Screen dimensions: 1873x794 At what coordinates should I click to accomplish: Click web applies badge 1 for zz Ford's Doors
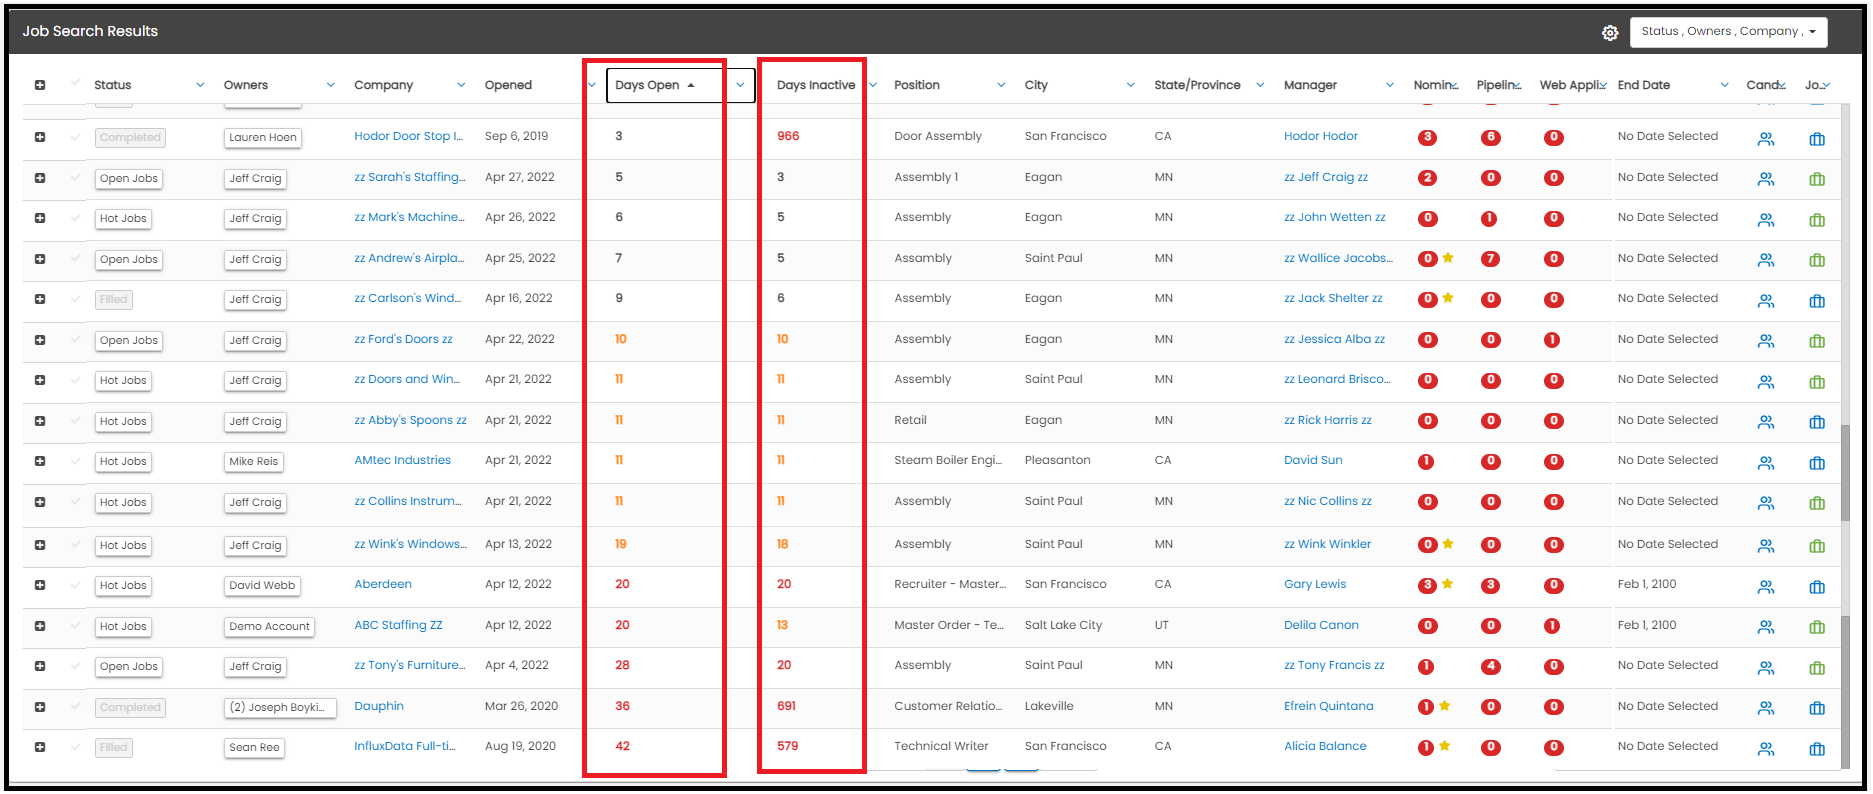pos(1552,340)
